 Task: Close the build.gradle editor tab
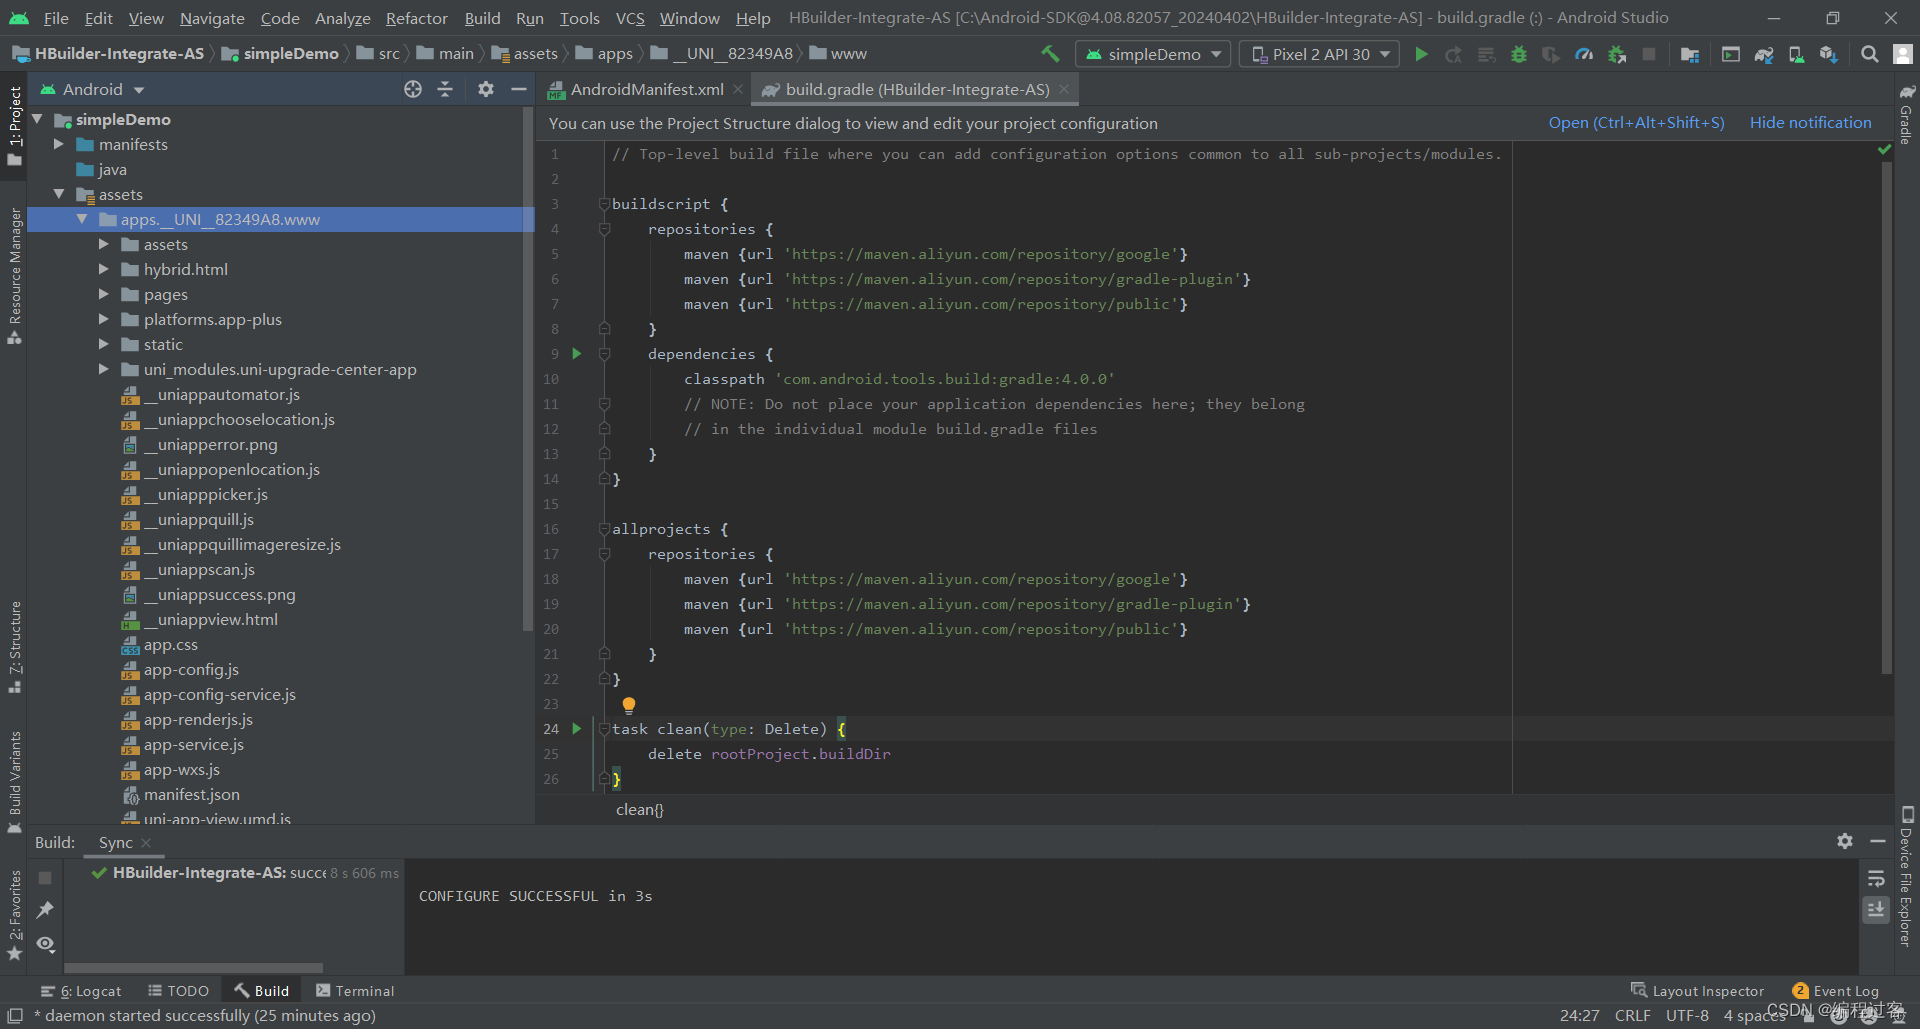click(1064, 89)
